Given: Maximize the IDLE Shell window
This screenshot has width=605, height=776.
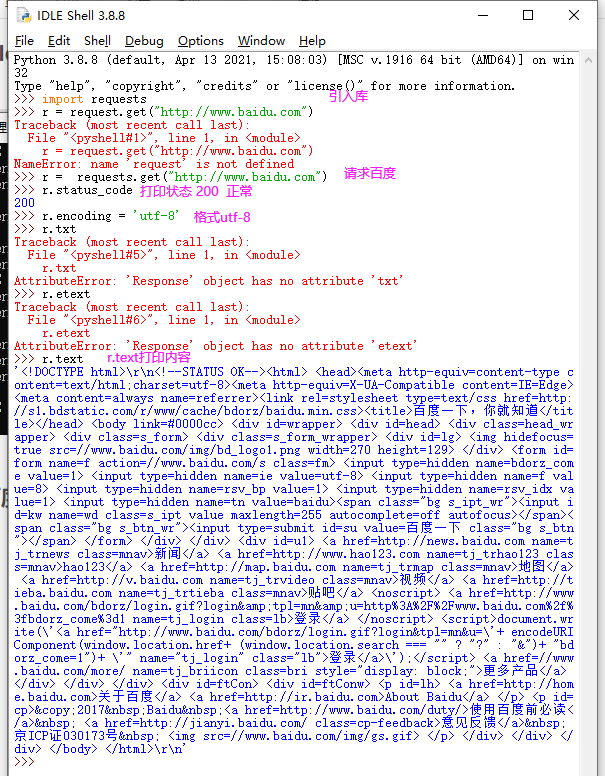Looking at the screenshot, I should (528, 15).
